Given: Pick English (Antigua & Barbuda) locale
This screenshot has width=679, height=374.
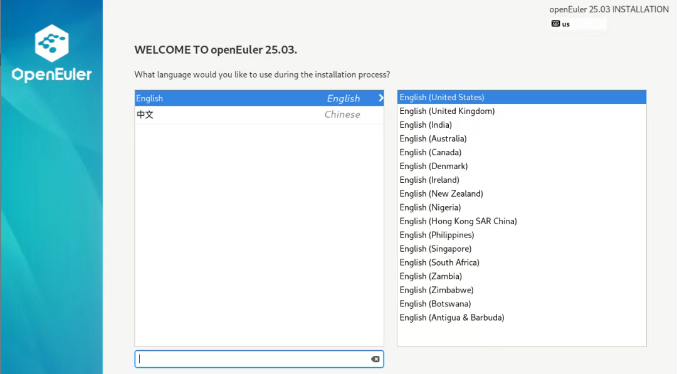Looking at the screenshot, I should (x=521, y=318).
